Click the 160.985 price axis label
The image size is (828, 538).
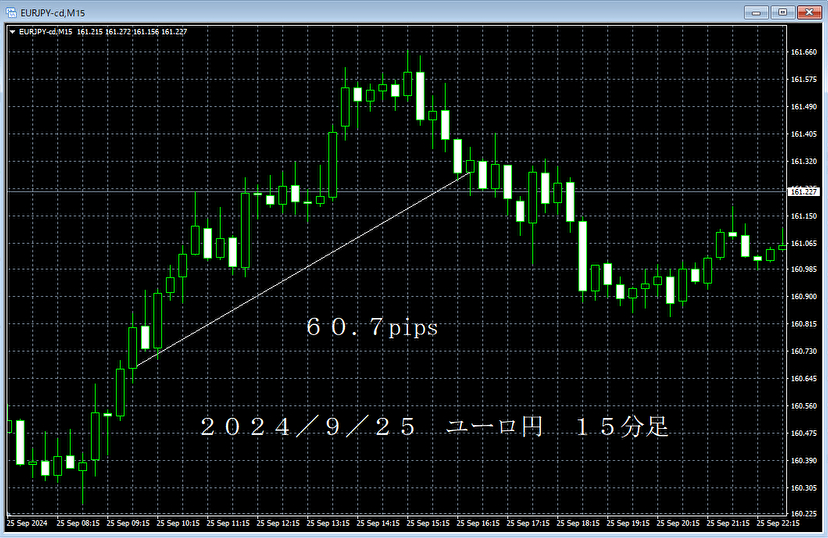(x=804, y=269)
